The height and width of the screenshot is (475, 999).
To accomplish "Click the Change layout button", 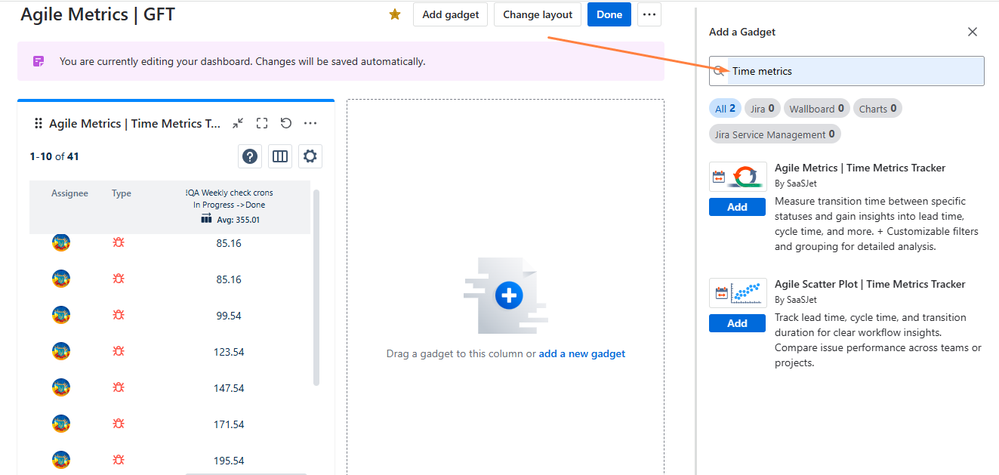I will 538,15.
